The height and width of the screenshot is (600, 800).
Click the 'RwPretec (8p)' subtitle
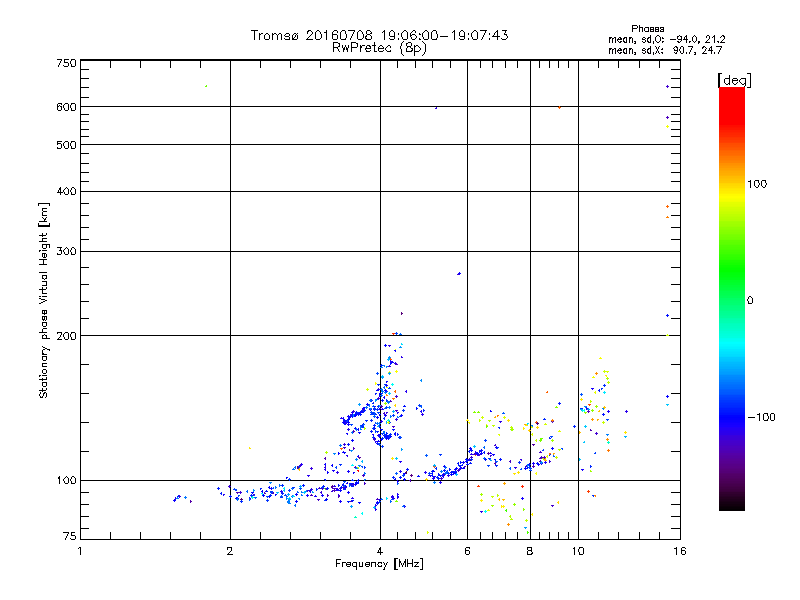pos(379,48)
